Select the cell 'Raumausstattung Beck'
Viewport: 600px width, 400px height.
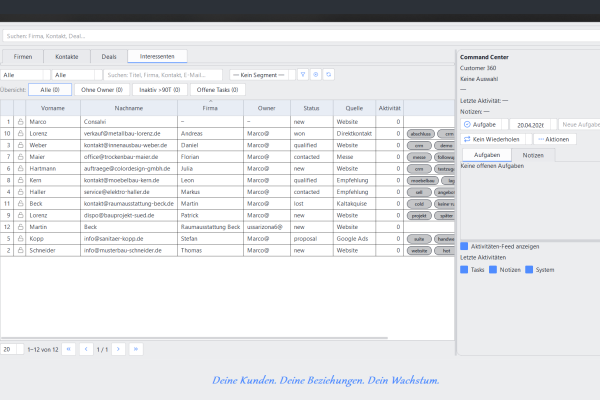[x=210, y=227]
